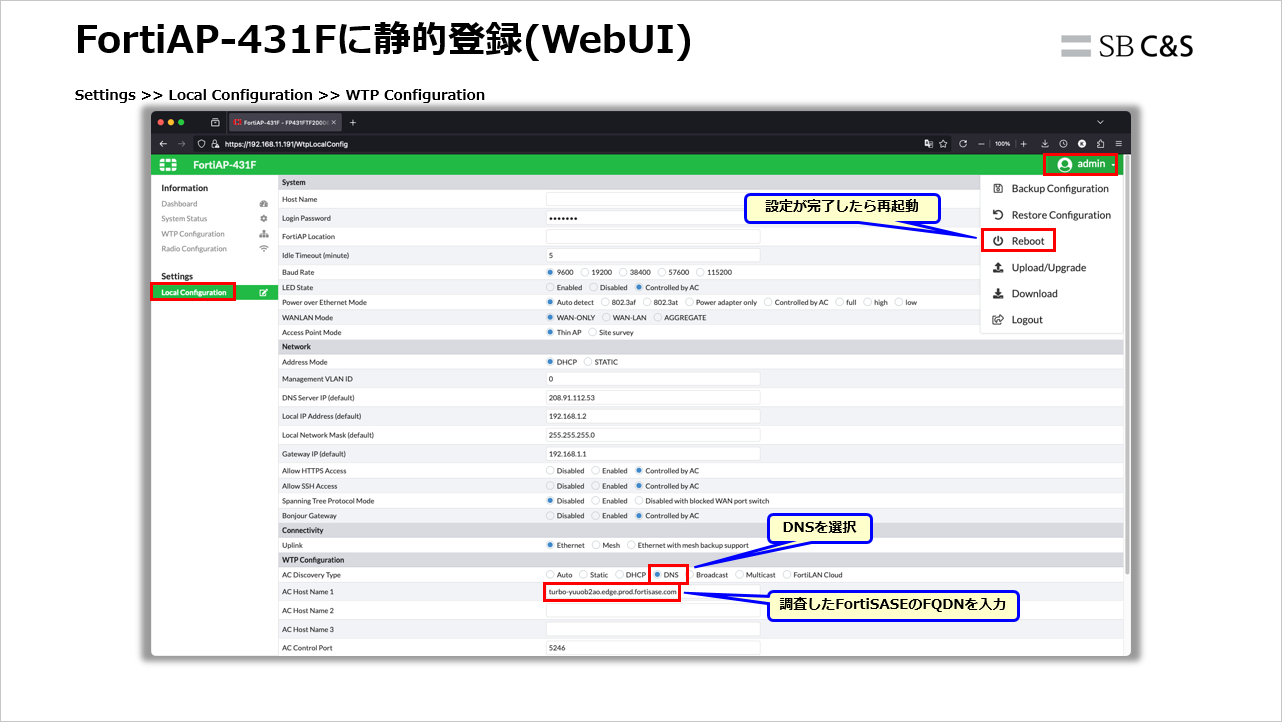
Task: Click the AC Host Name 2 field
Action: coord(653,610)
